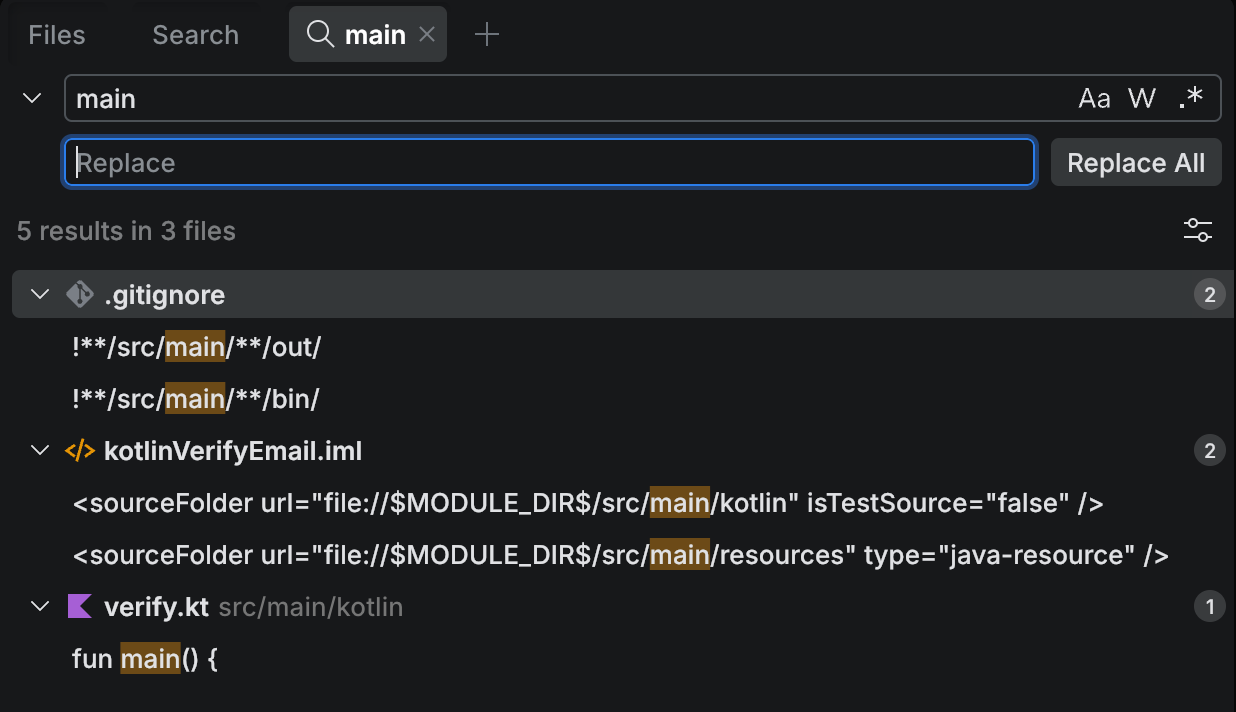Click the Kotlin icon beside verify.kt
1236x712 pixels.
(x=79, y=606)
